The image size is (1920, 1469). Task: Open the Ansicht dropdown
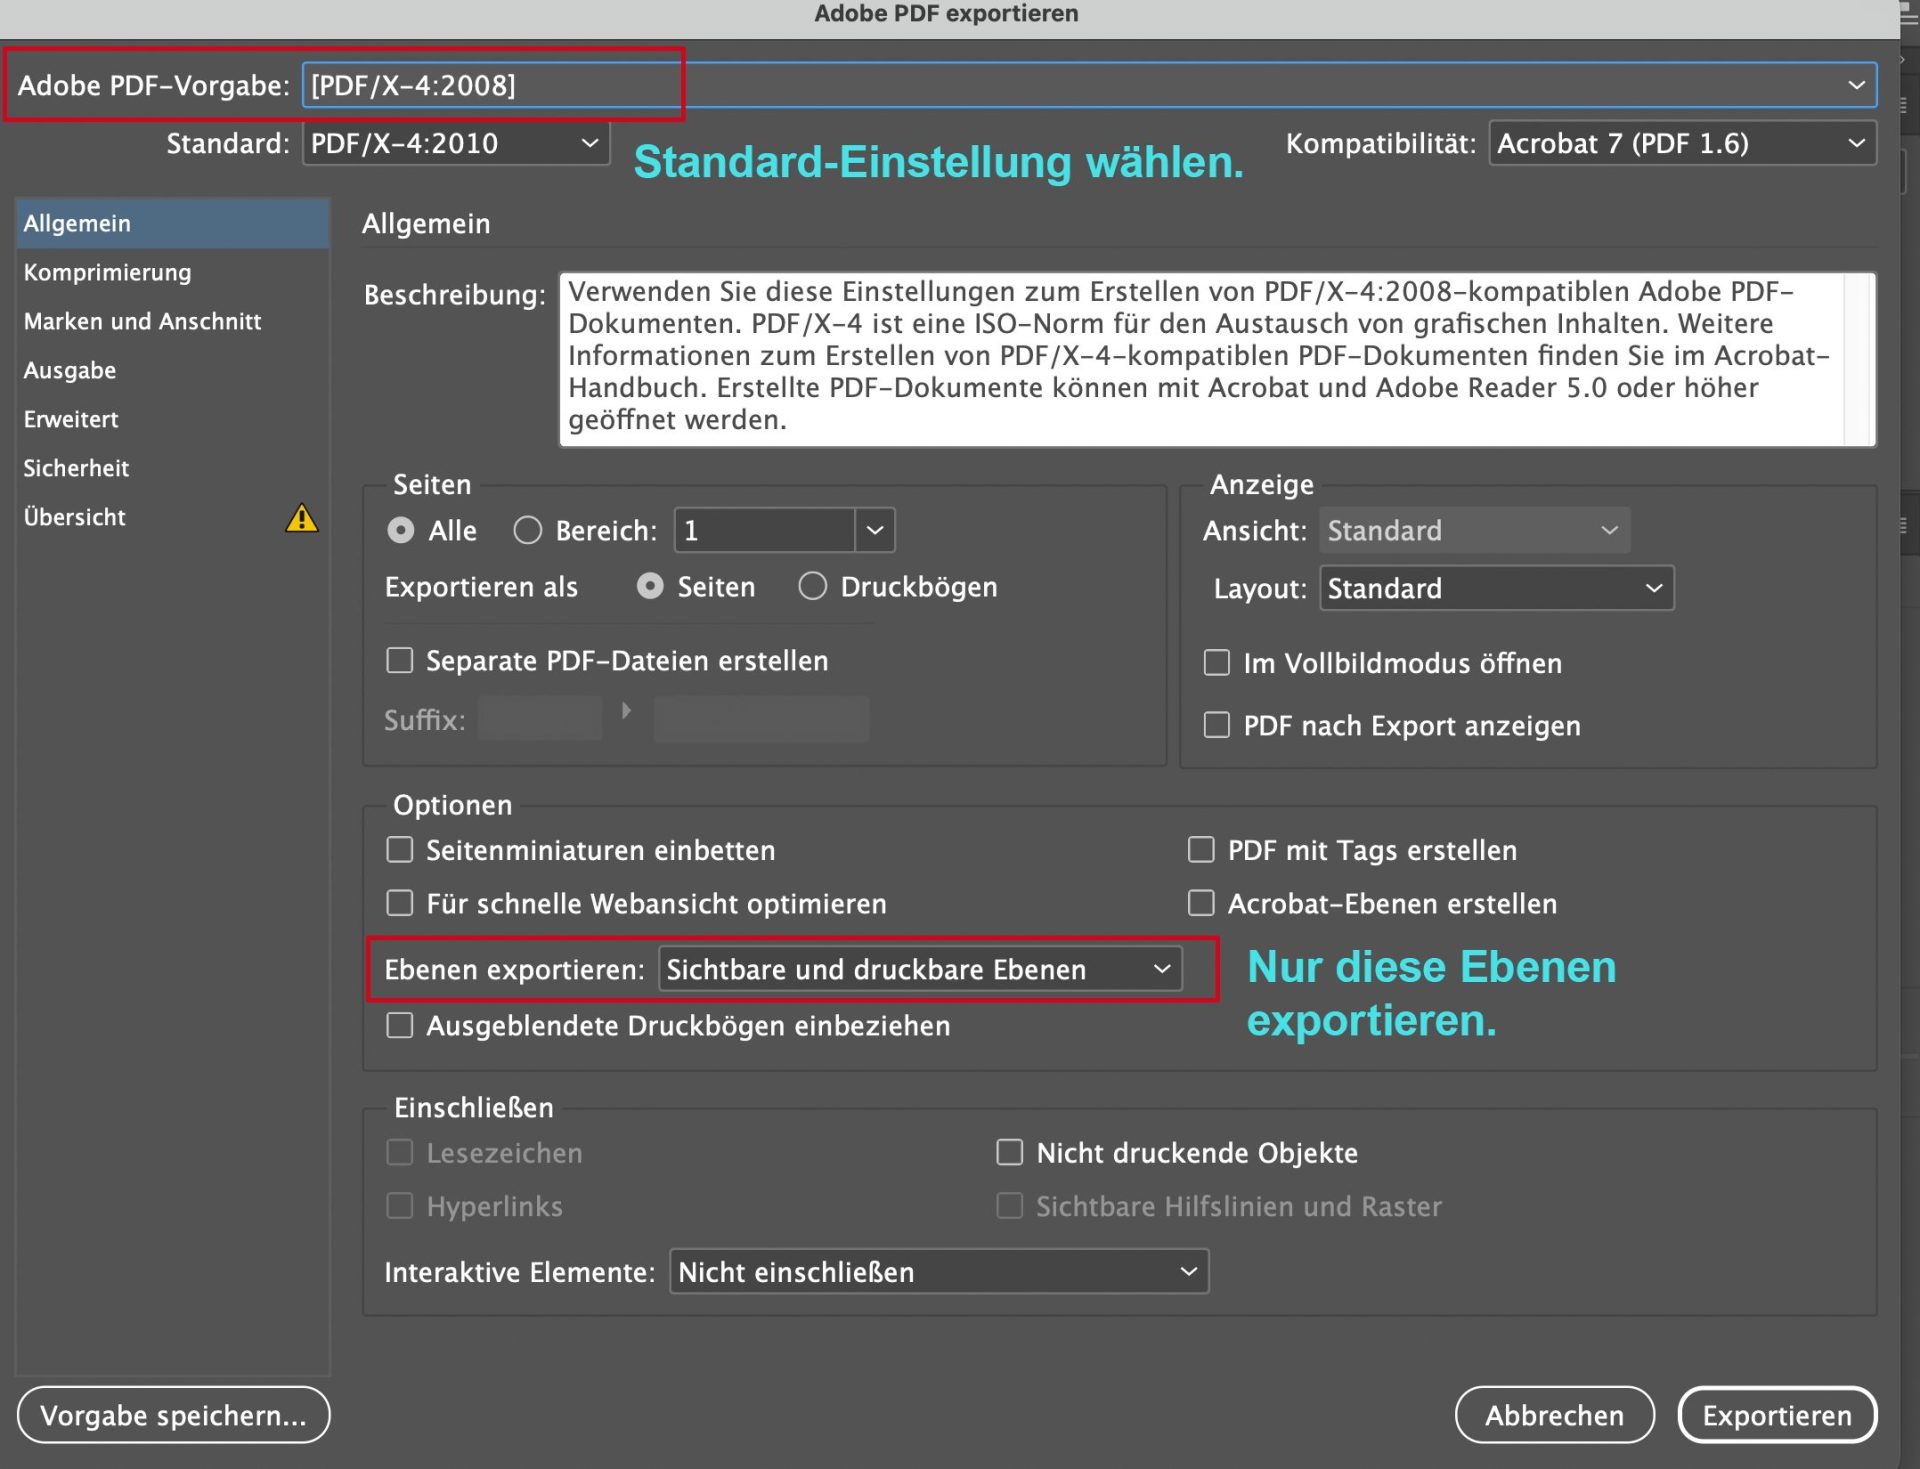pyautogui.click(x=1474, y=530)
